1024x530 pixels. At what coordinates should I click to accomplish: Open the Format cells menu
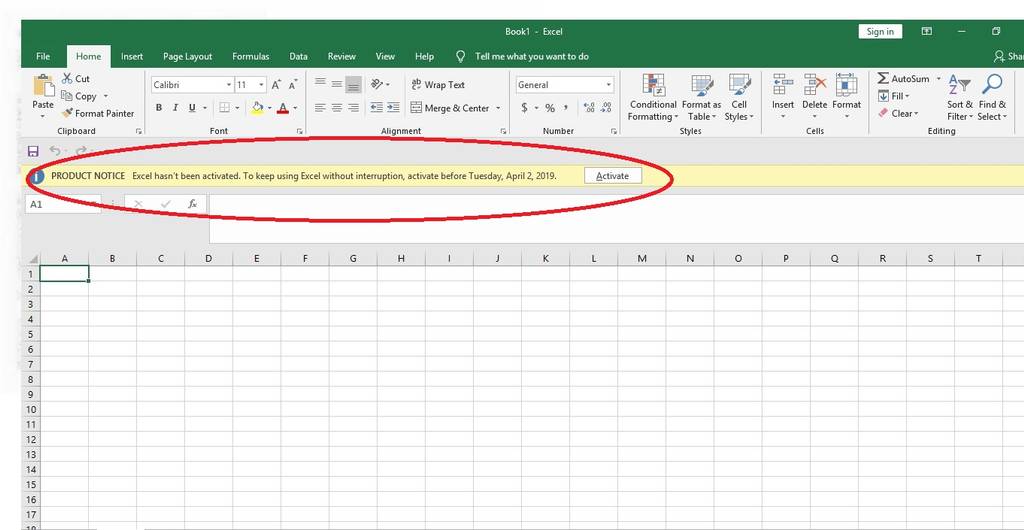(846, 97)
